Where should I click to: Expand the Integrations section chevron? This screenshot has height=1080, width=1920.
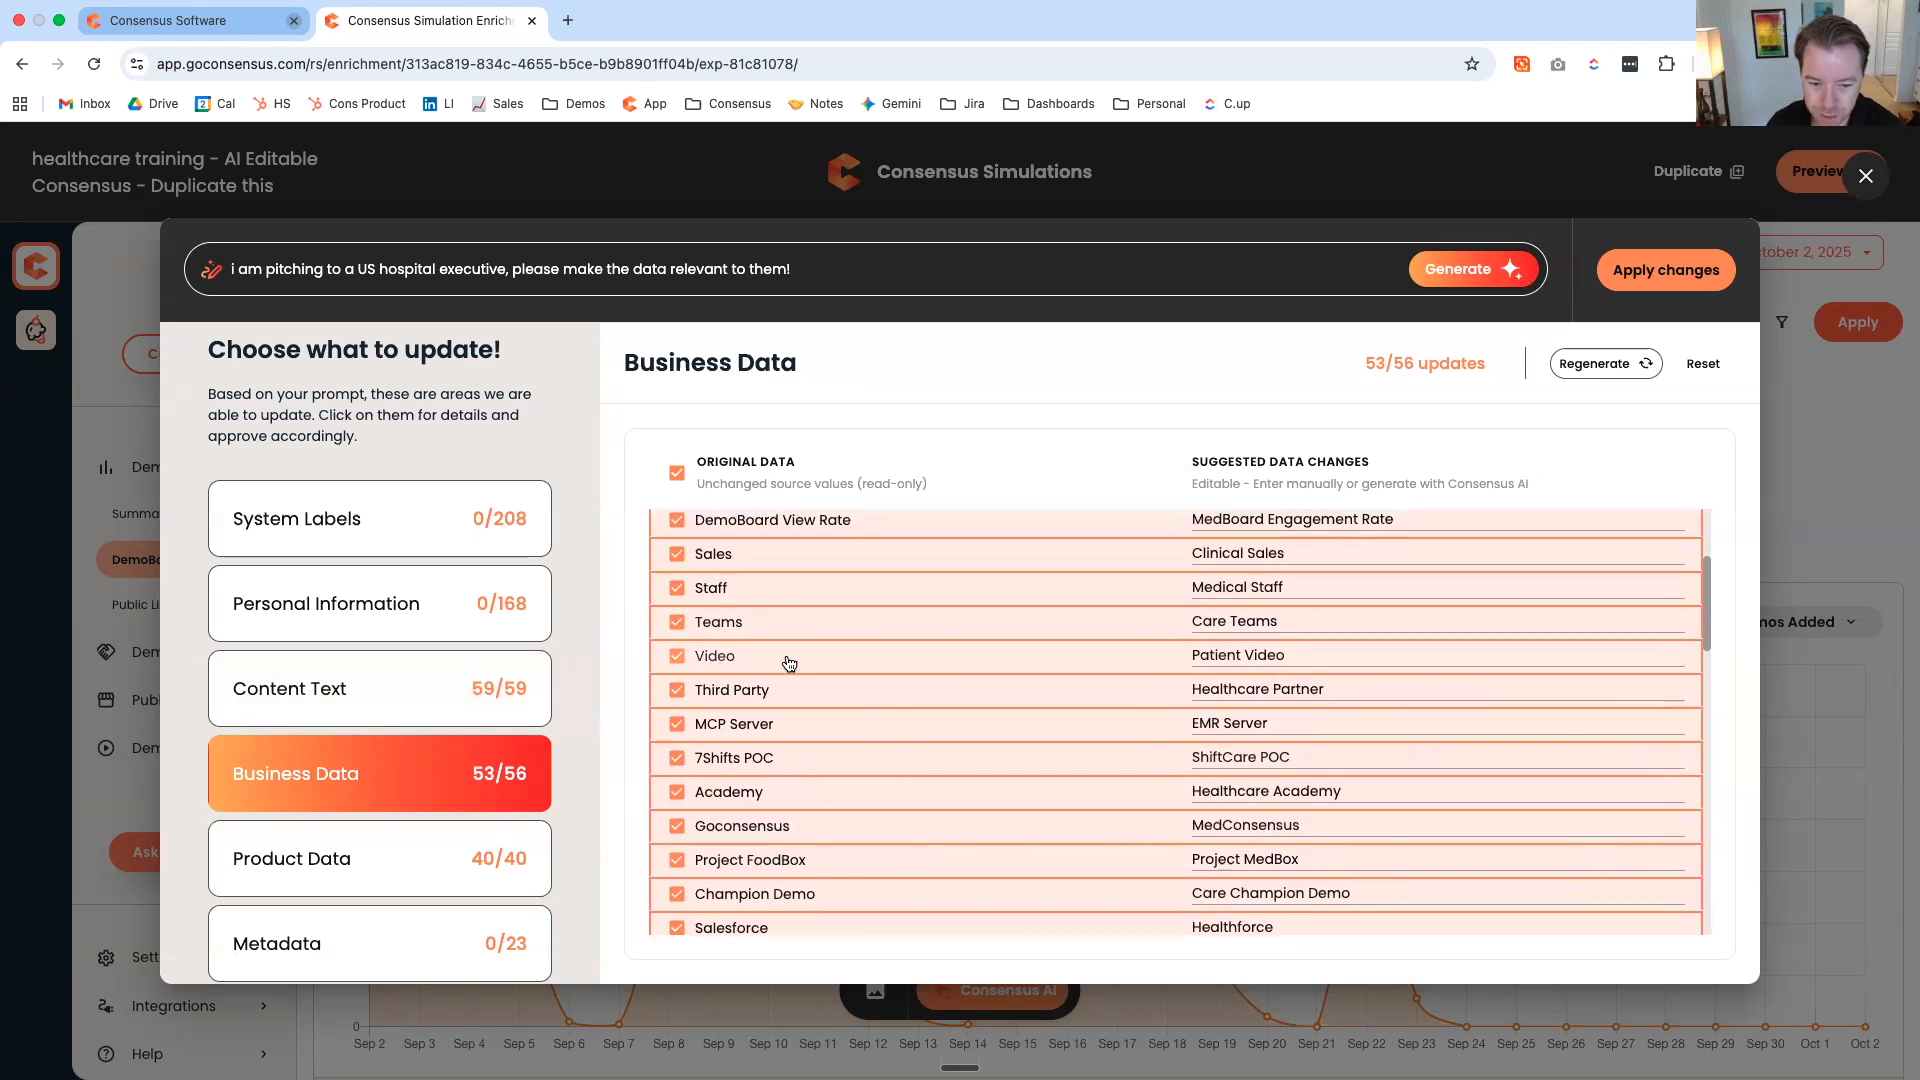(263, 1006)
